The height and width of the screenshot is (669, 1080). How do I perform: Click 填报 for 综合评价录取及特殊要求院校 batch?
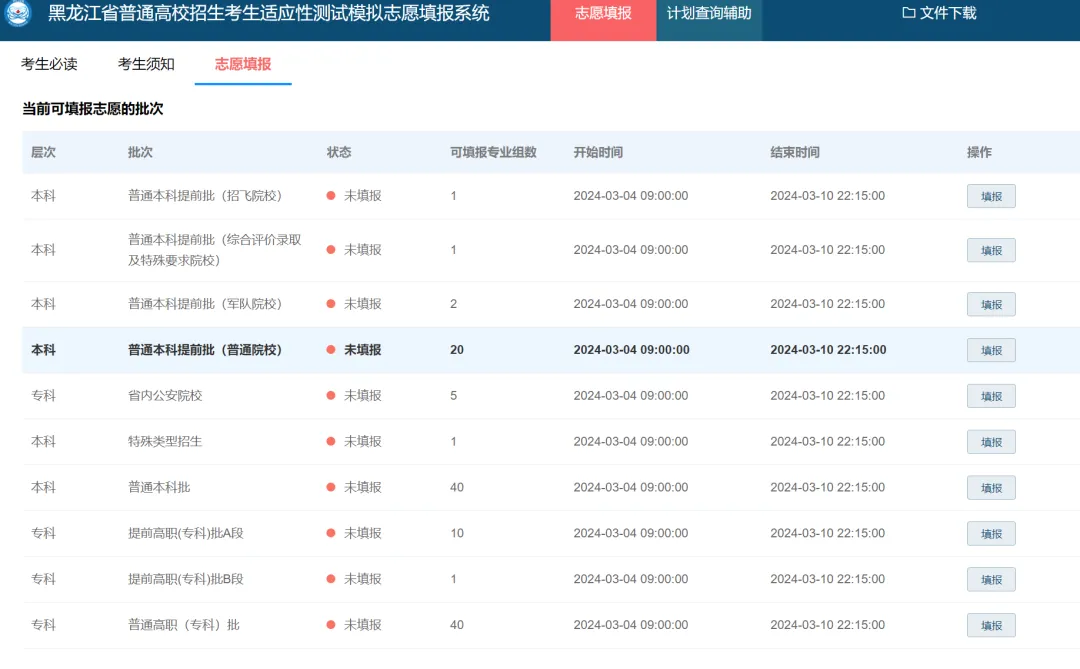click(991, 251)
